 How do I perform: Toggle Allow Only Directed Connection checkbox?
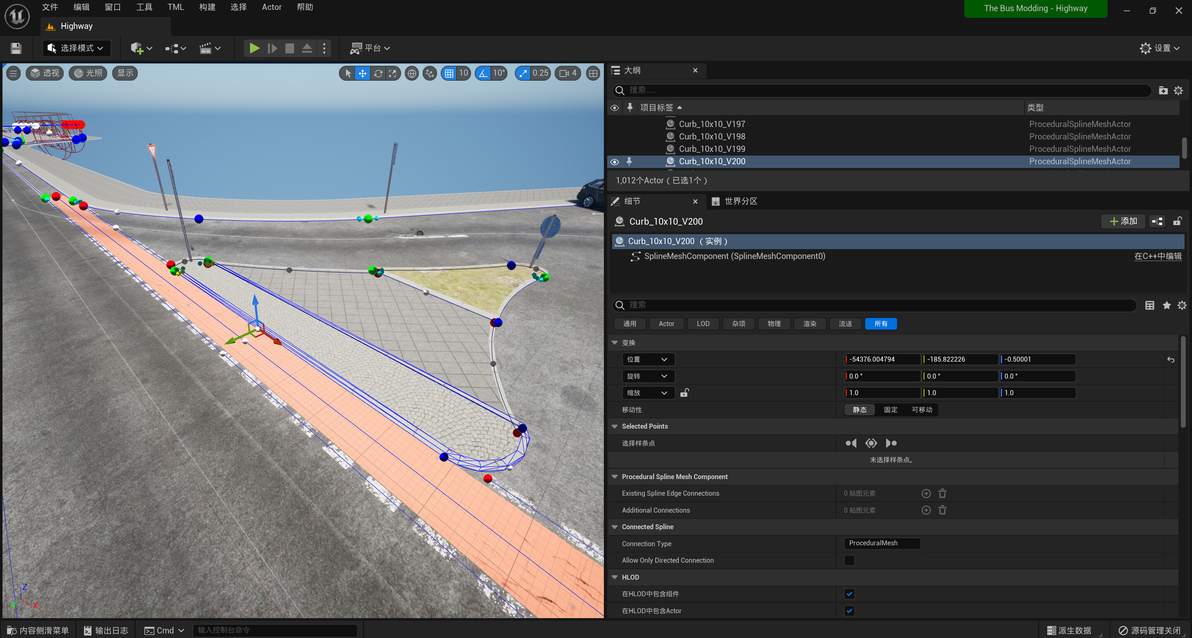849,560
